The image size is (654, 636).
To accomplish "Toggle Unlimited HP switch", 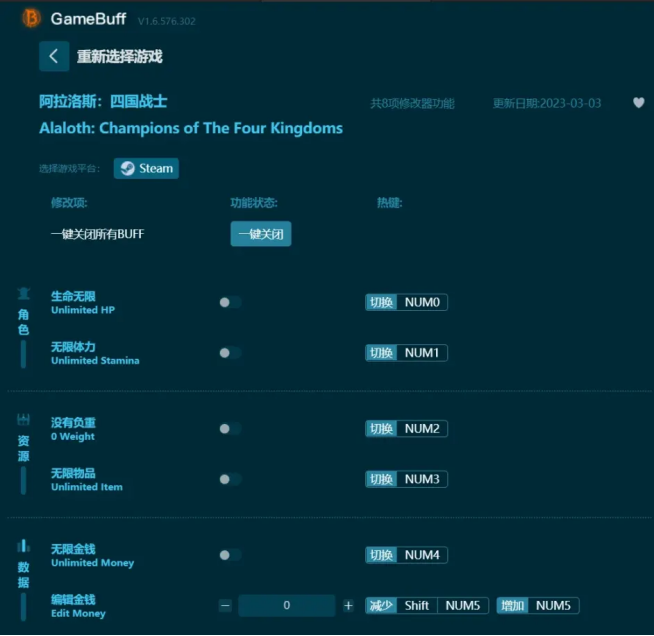I will point(230,302).
